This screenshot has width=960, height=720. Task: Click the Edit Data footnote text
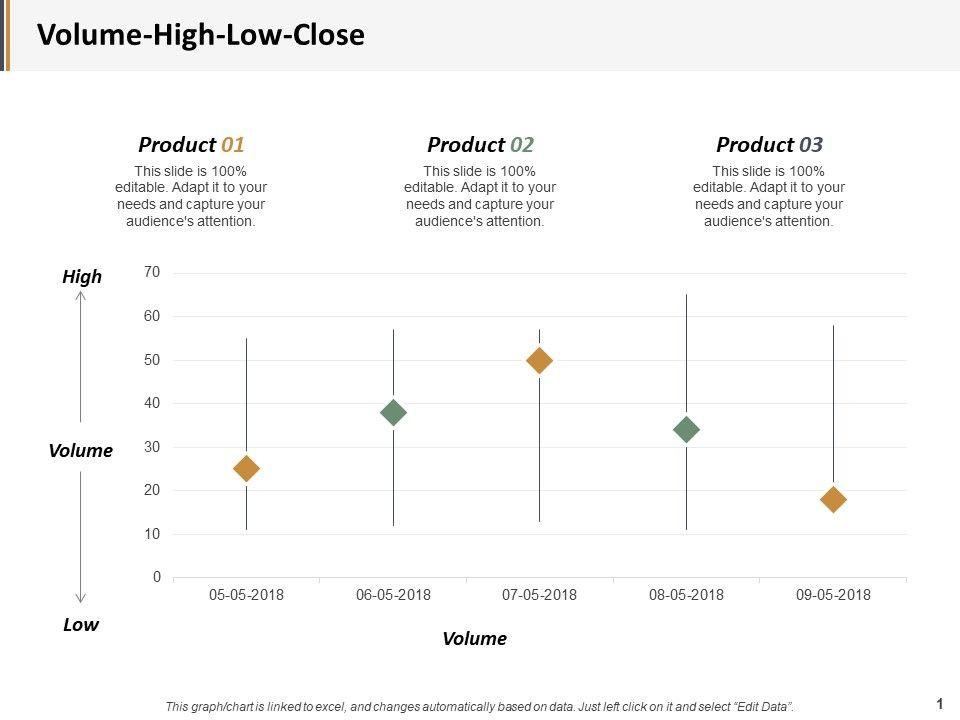[x=480, y=706]
